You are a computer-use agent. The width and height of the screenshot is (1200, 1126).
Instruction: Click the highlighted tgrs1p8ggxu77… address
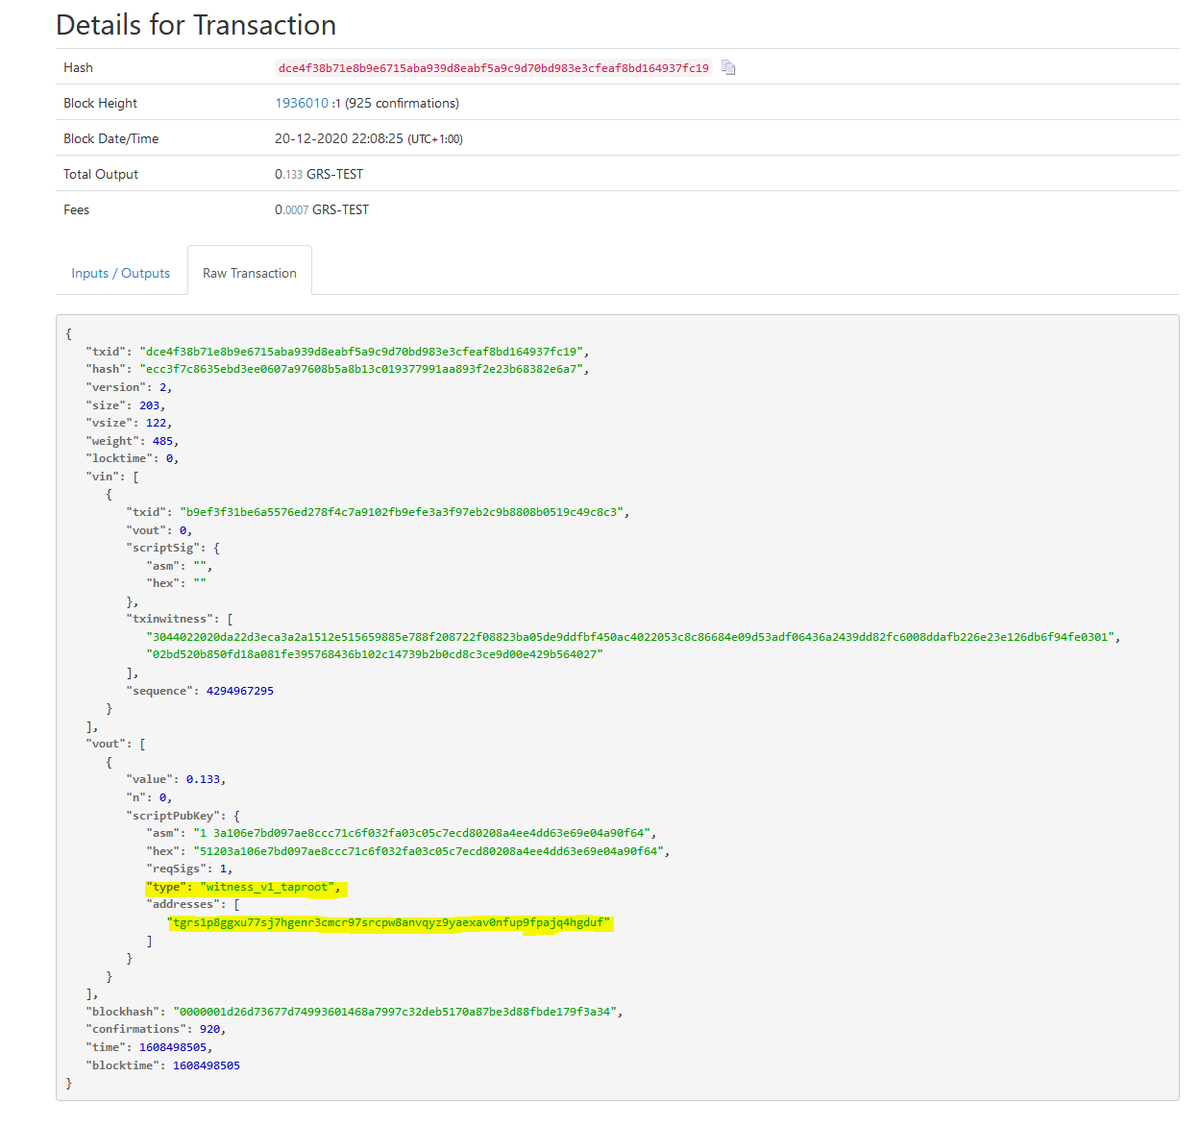[390, 923]
